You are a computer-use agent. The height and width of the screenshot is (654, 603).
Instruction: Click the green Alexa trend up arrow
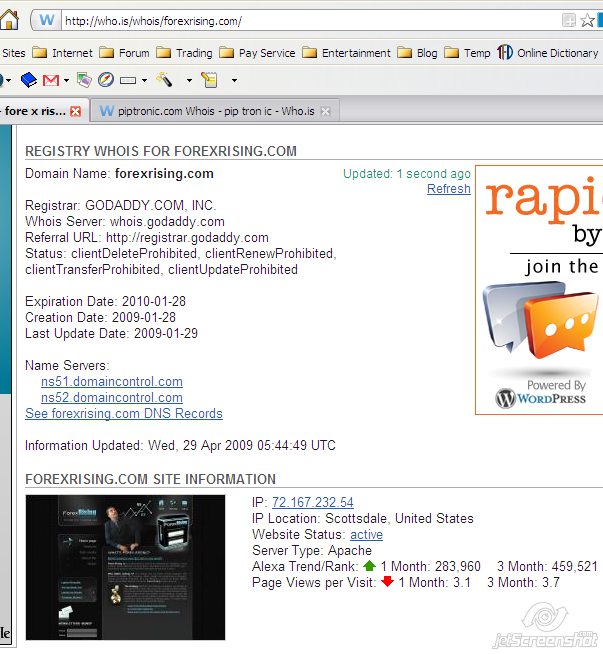click(x=369, y=566)
